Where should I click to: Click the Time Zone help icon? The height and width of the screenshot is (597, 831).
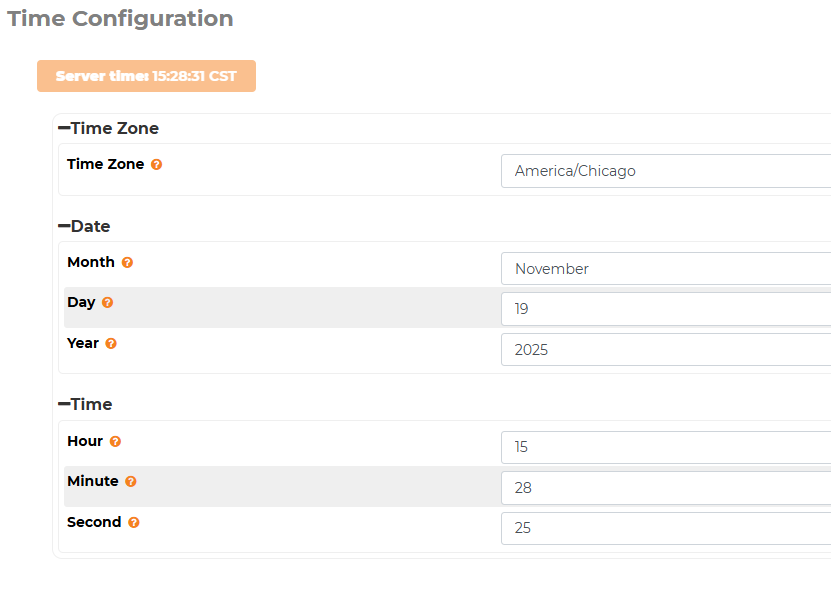(x=157, y=165)
